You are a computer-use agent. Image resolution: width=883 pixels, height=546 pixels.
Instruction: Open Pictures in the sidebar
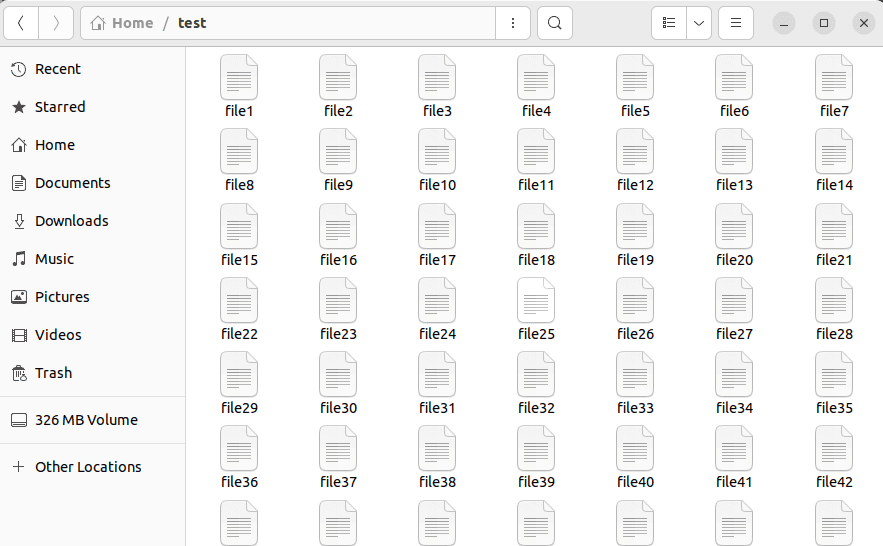92,297
